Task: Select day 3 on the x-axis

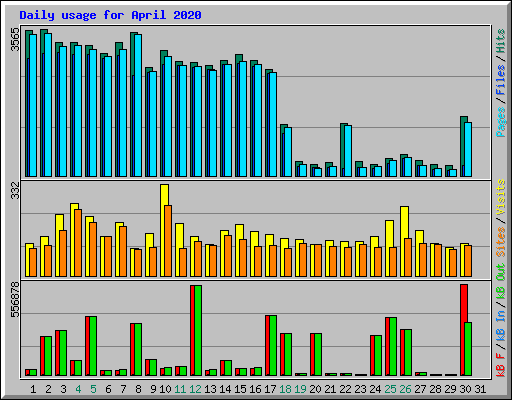Action: (63, 389)
